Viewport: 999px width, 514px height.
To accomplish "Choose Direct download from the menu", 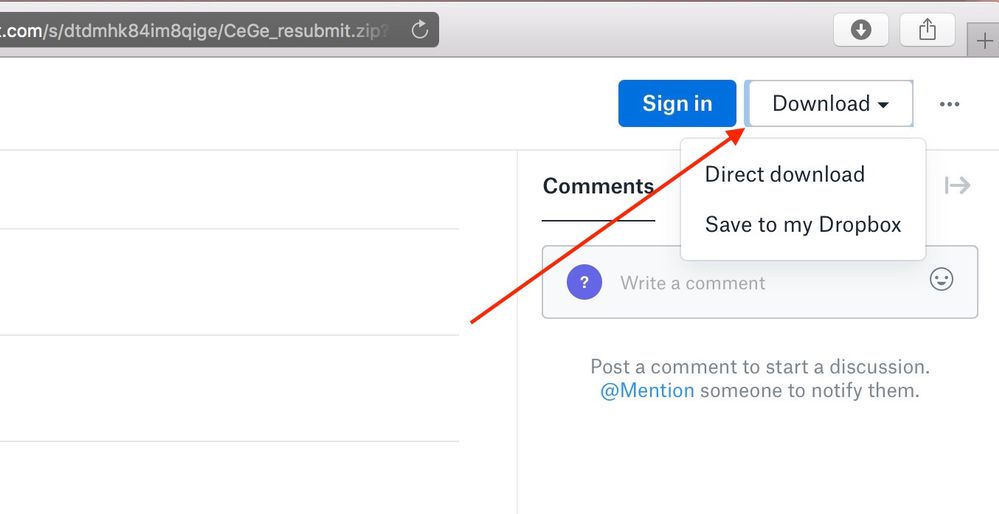I will [x=784, y=174].
